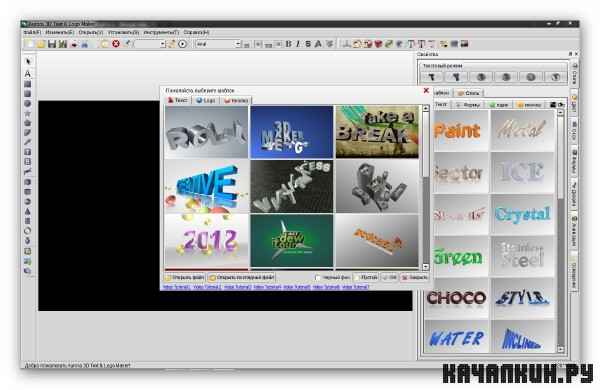This screenshot has height=390, width=600.
Task: Select the Crystal text style preset
Action: [x=522, y=214]
